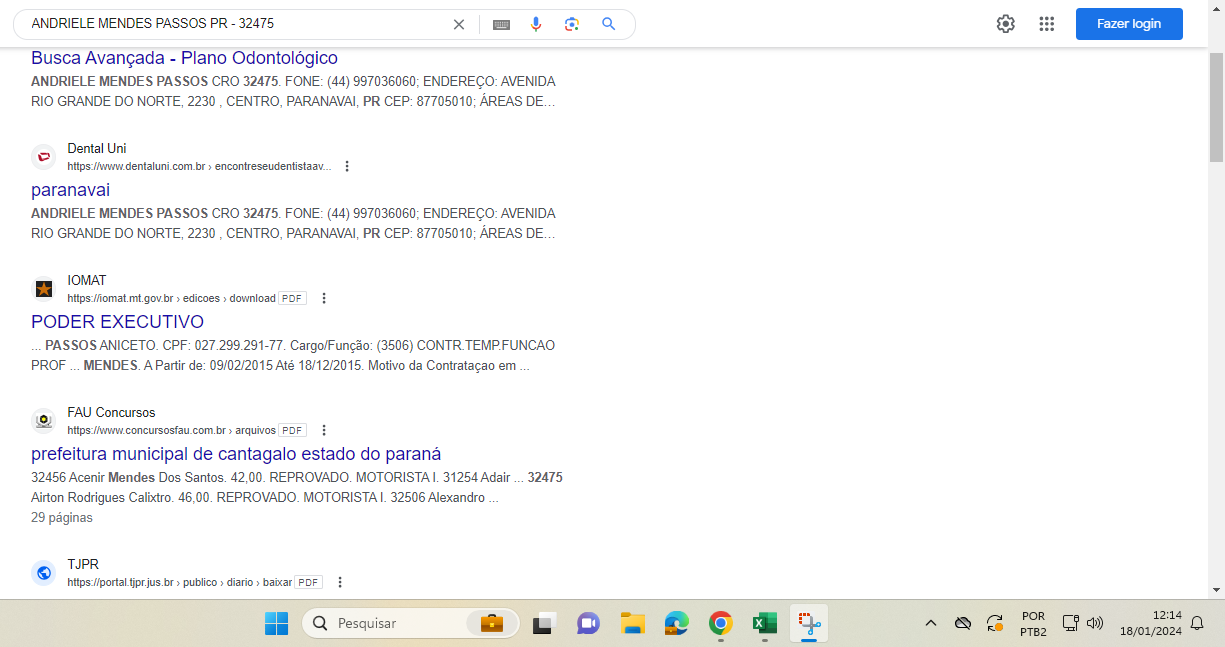Run the search with the magnifier icon
Screen dimensions: 1225x647
click(x=608, y=24)
